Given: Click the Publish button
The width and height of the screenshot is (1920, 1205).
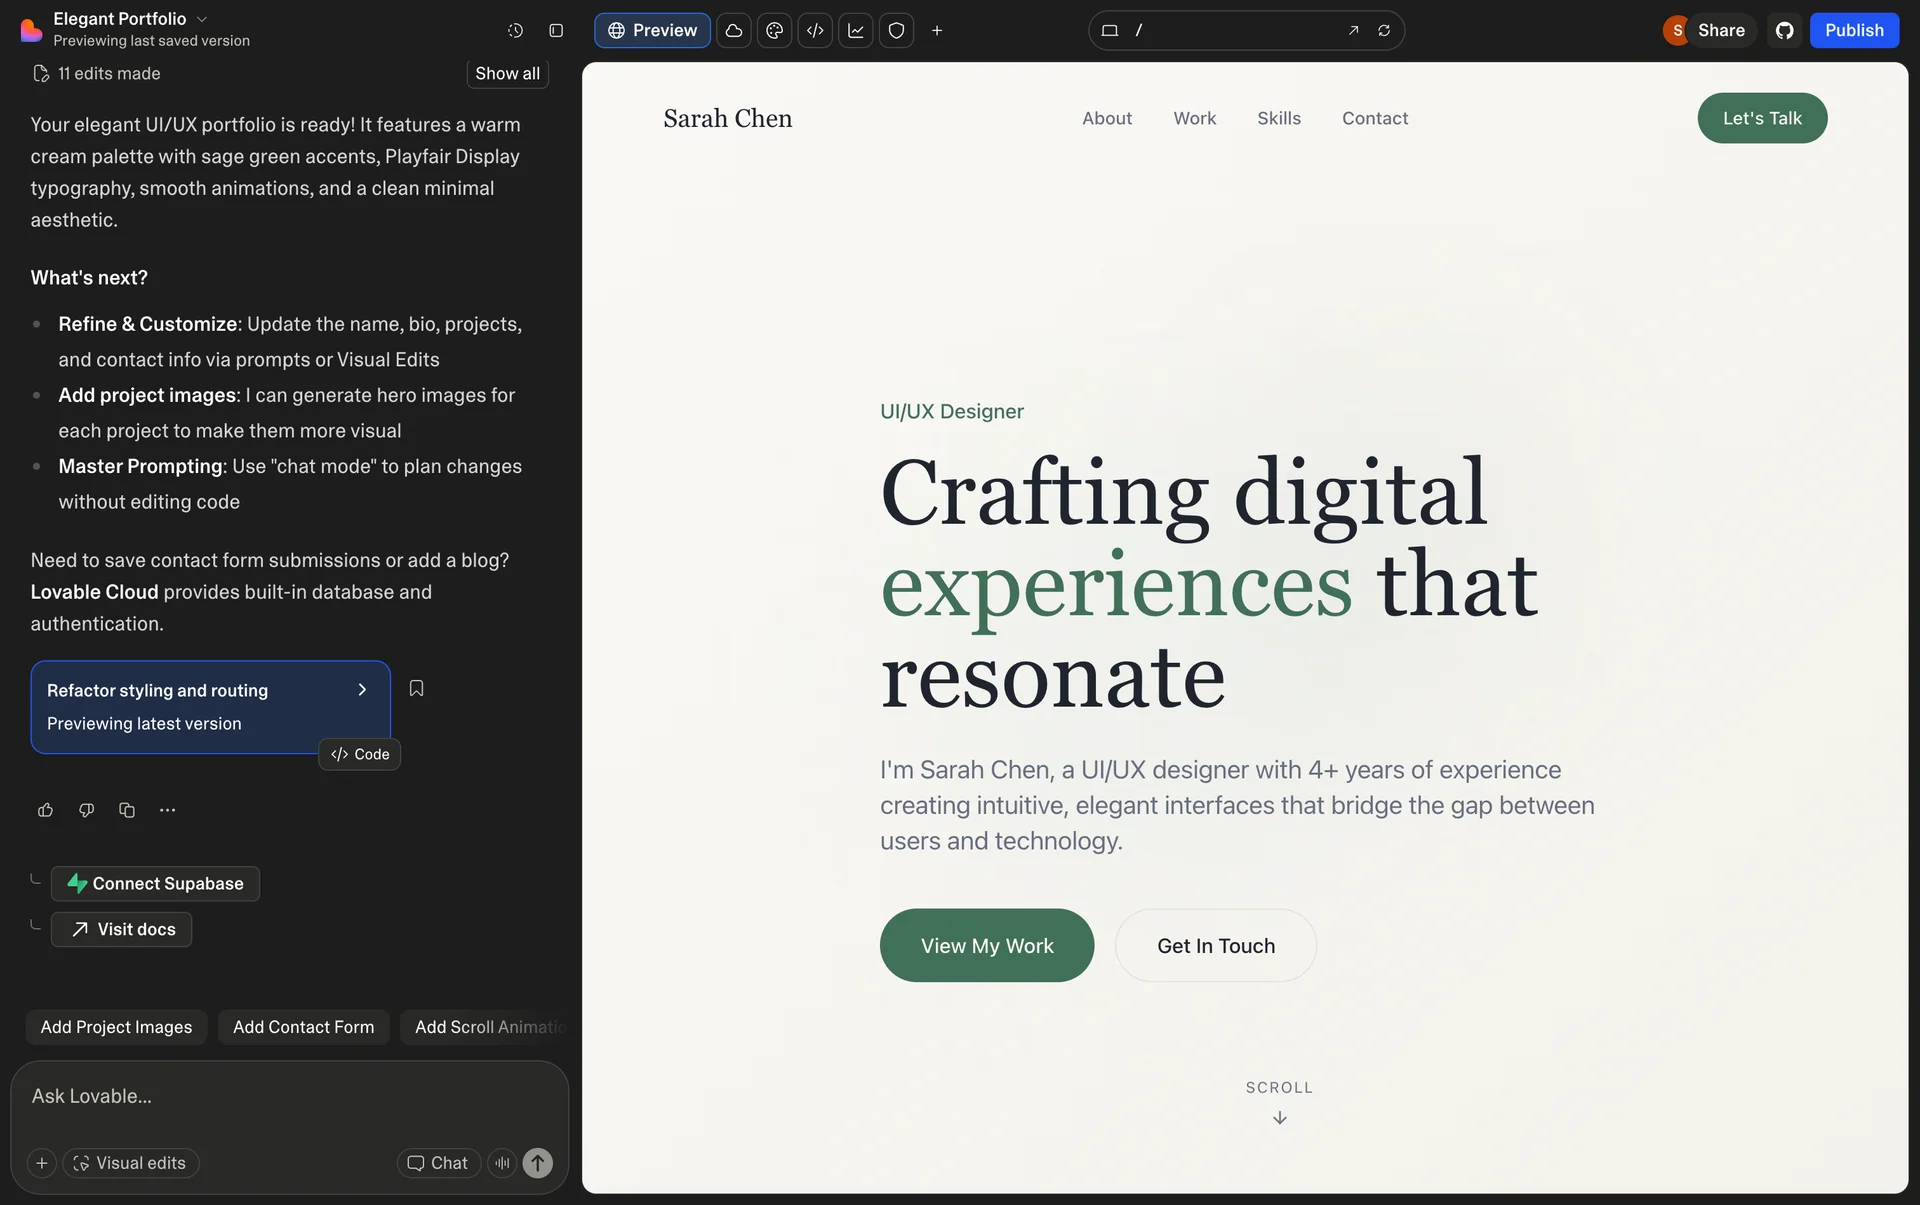Looking at the screenshot, I should coord(1853,30).
